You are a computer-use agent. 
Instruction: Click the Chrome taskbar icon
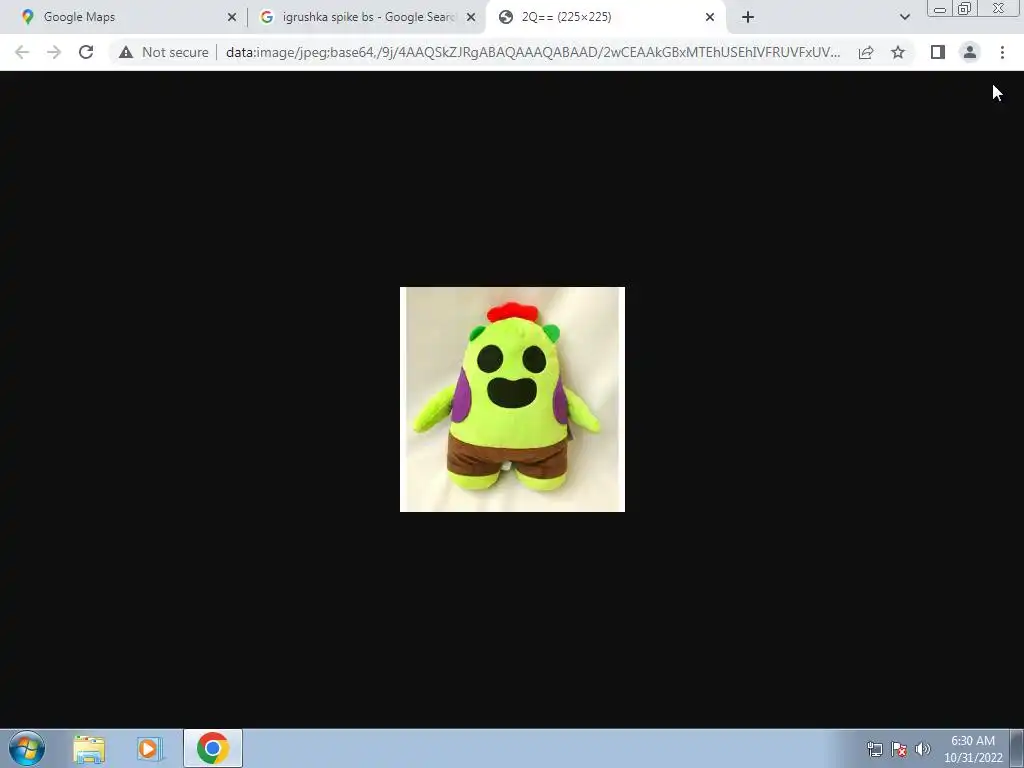(213, 748)
